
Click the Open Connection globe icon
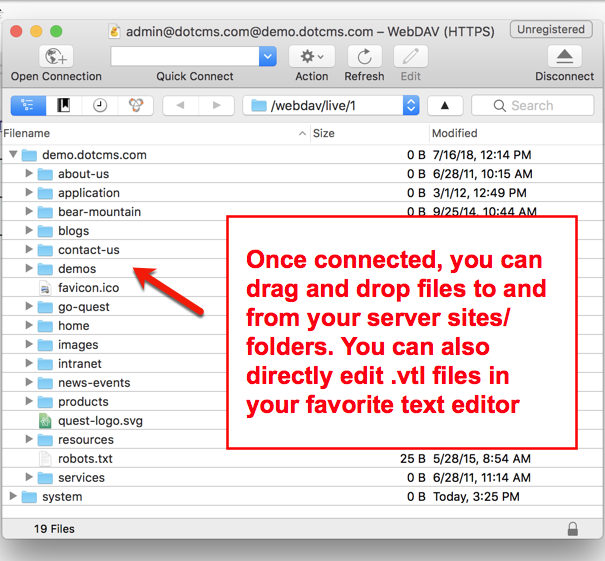tap(56, 57)
